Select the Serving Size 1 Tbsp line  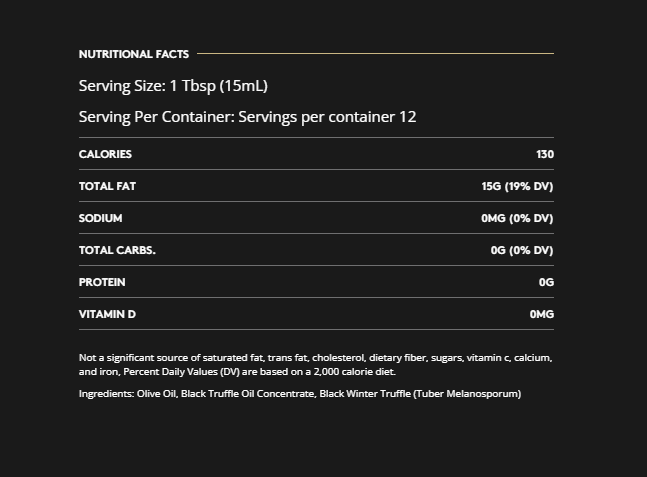point(173,86)
